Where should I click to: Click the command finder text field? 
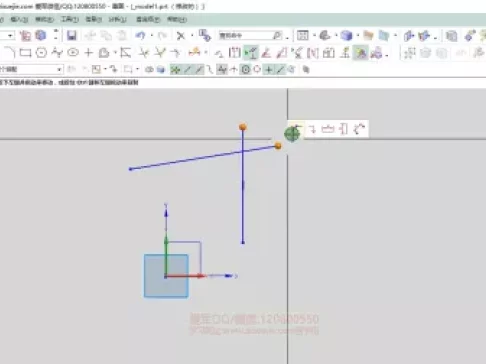[245, 35]
